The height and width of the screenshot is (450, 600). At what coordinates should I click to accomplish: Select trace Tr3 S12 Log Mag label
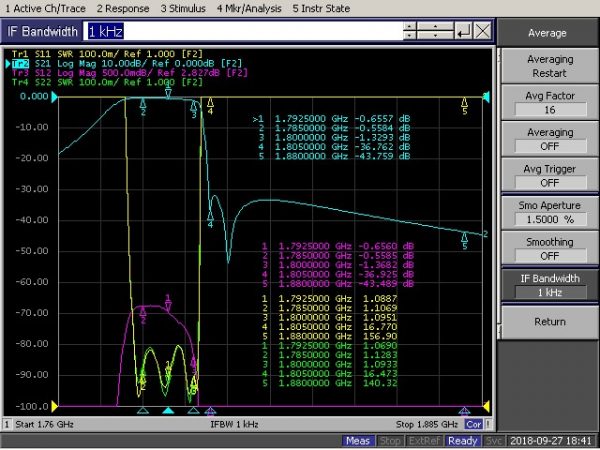click(x=129, y=73)
